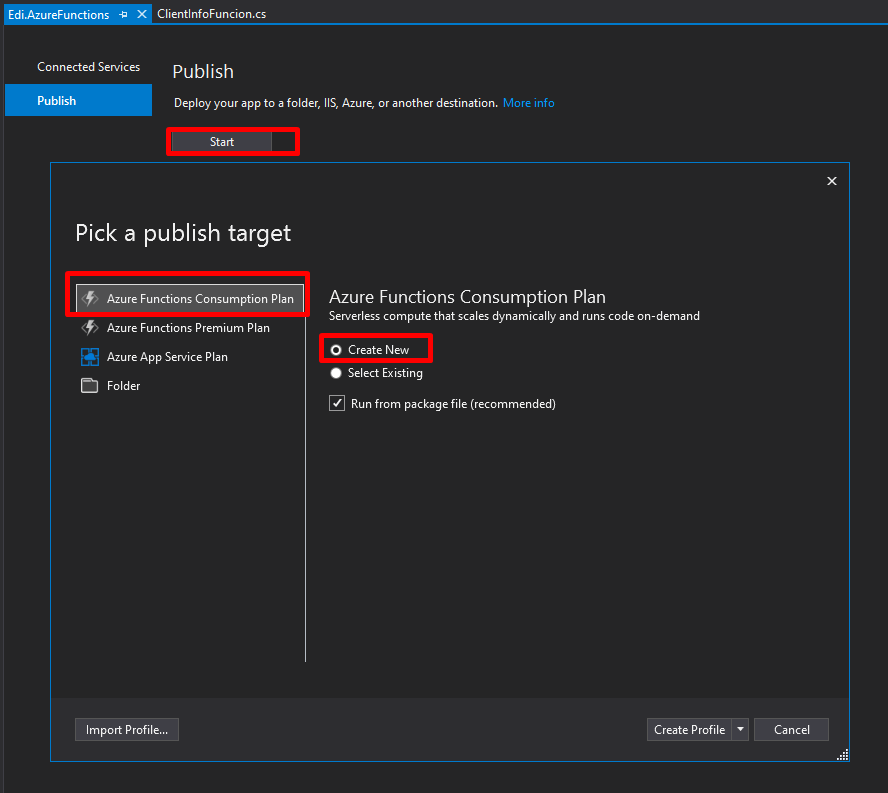Select the Select Existing radio button
This screenshot has height=793, width=888.
(336, 373)
